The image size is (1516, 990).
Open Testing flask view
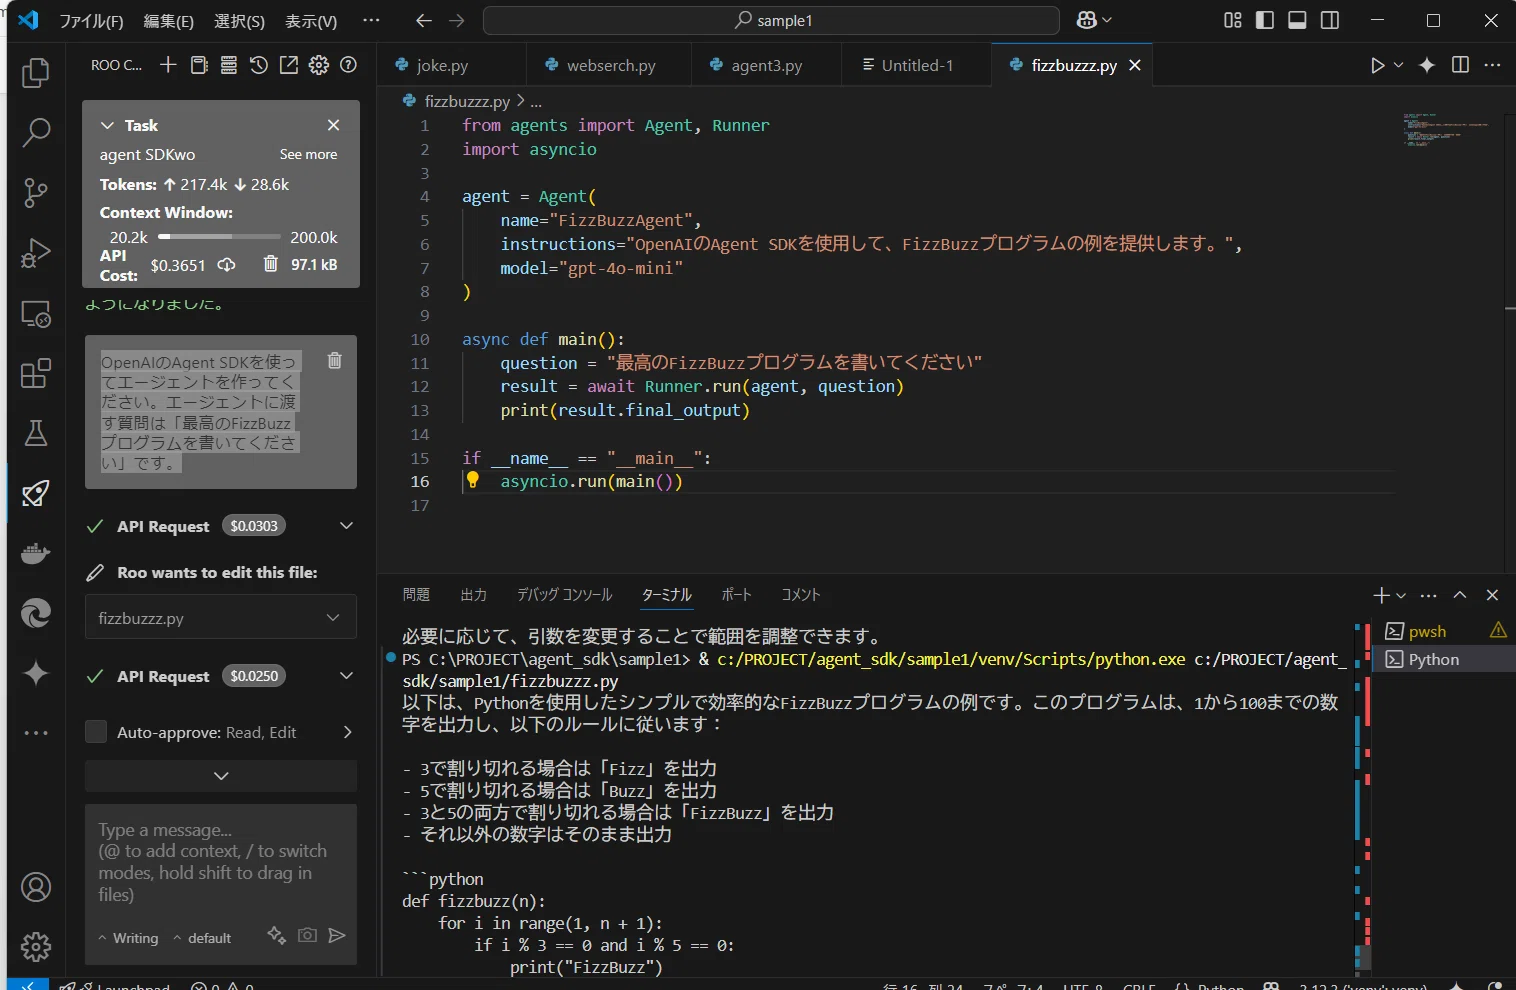36,433
